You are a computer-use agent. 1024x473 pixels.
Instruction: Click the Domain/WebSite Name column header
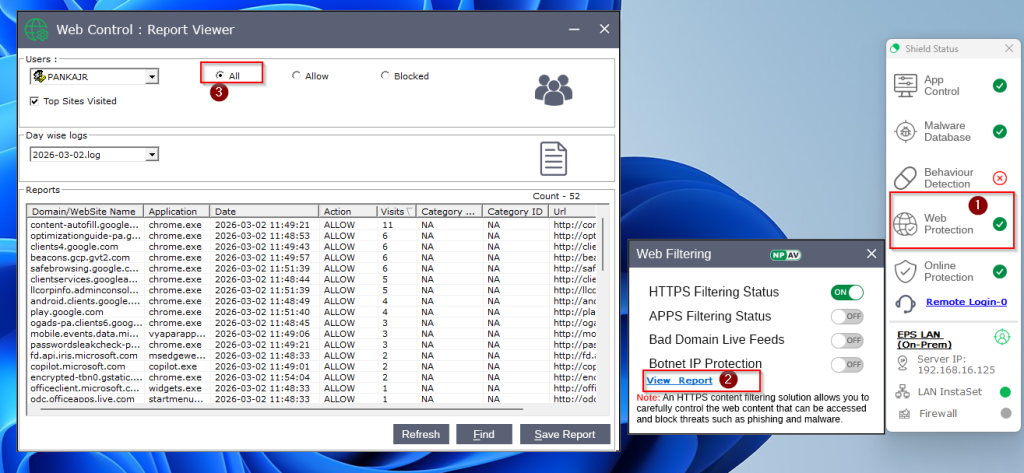tap(85, 212)
